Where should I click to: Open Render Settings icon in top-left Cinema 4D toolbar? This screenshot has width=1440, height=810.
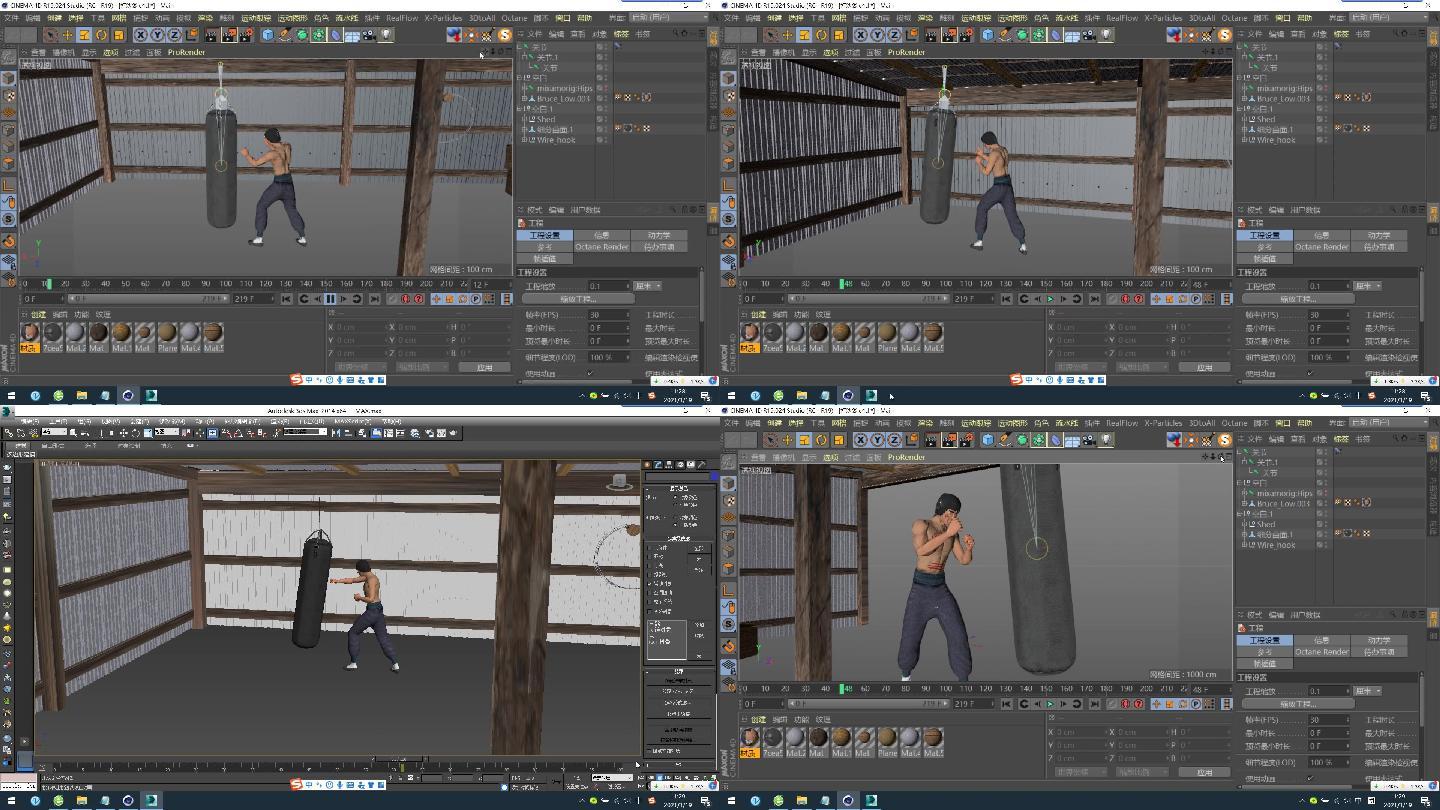(245, 35)
